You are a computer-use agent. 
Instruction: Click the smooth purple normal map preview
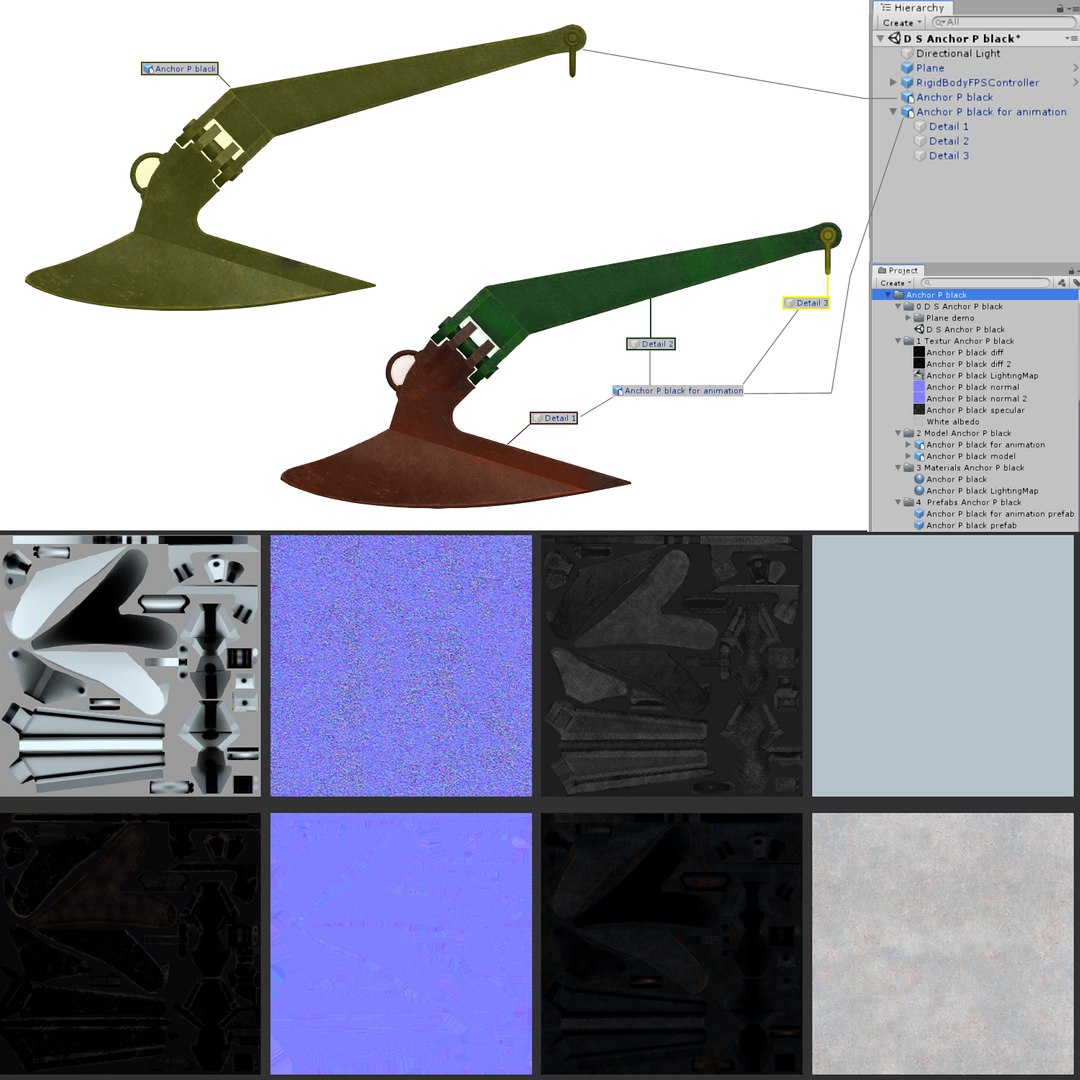pyautogui.click(x=401, y=944)
